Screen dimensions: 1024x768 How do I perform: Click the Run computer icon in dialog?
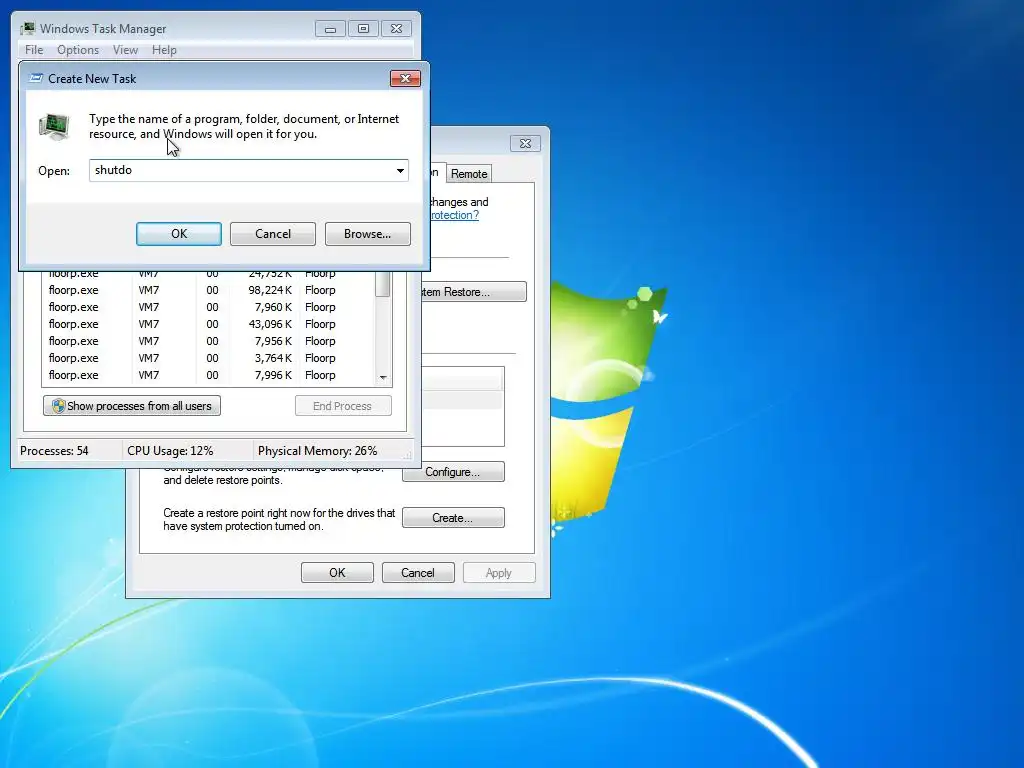coord(54,127)
